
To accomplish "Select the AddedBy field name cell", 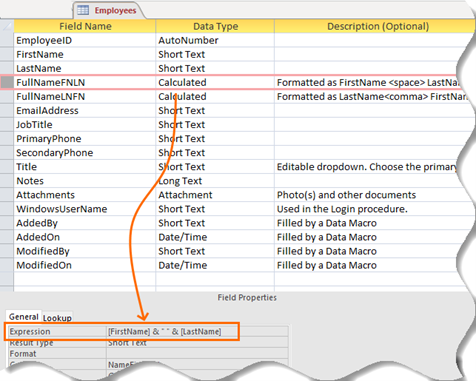I will point(85,223).
